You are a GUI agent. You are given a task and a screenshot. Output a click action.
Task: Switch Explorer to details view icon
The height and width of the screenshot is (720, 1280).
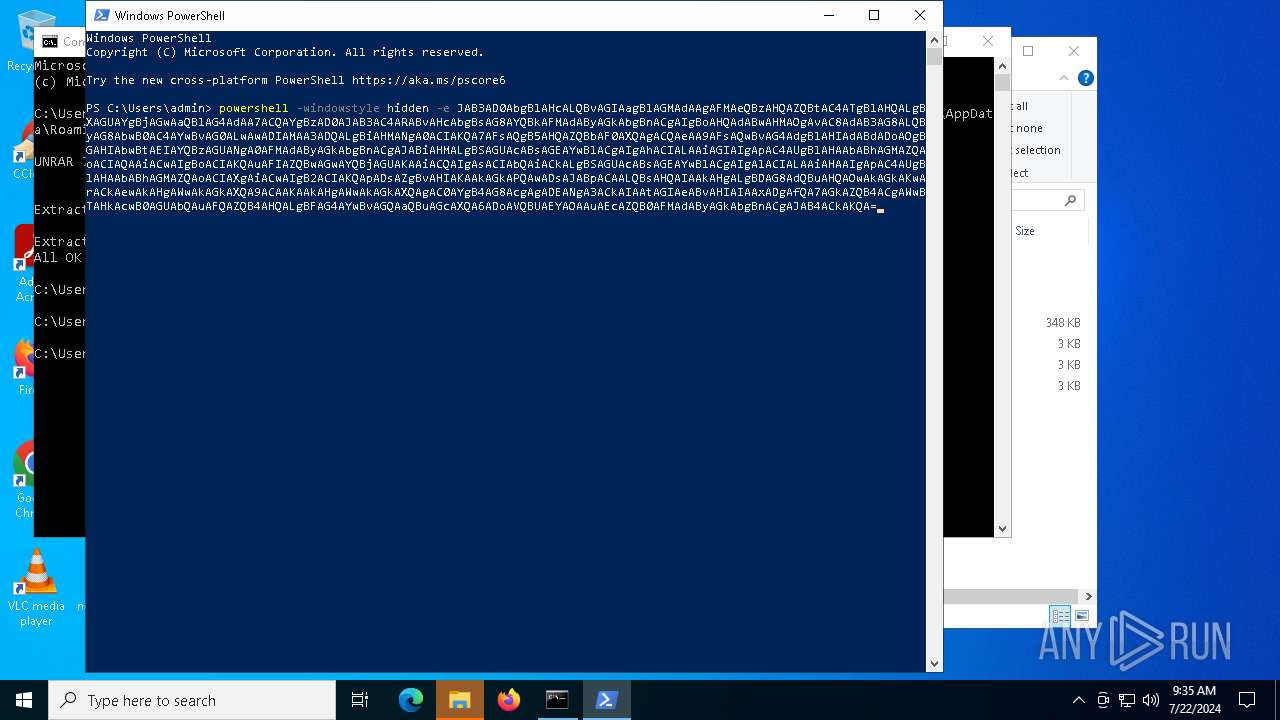coord(1060,616)
